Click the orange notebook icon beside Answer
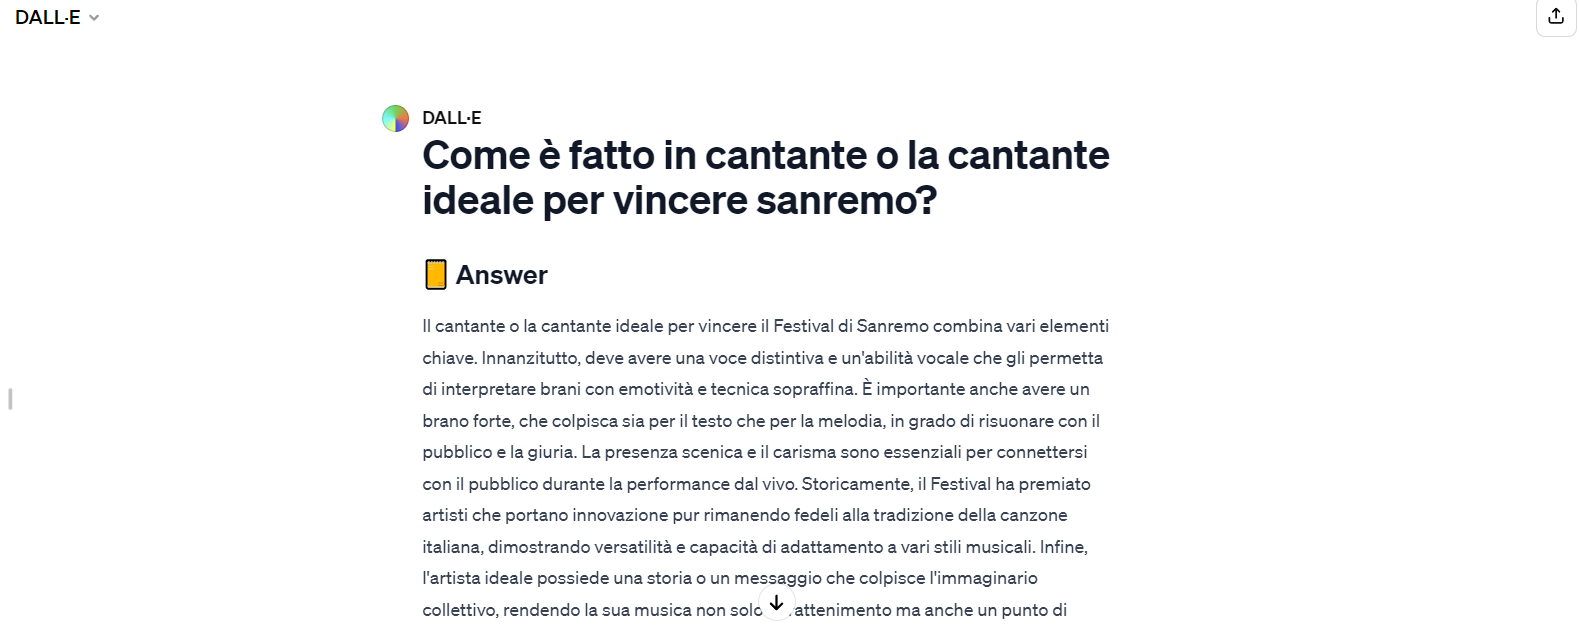The height and width of the screenshot is (633, 1579). pos(435,274)
